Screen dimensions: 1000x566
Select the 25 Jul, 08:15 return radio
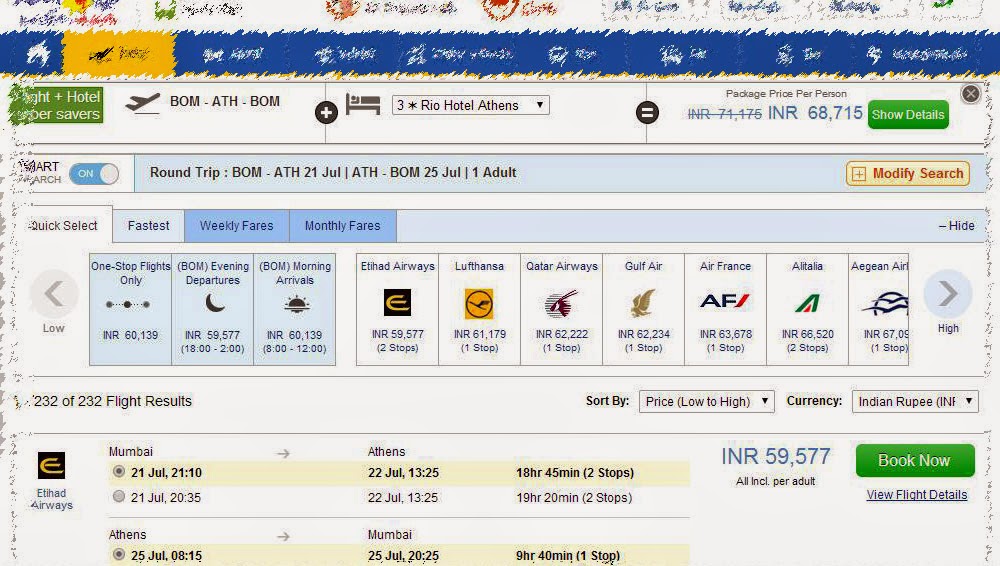click(119, 554)
